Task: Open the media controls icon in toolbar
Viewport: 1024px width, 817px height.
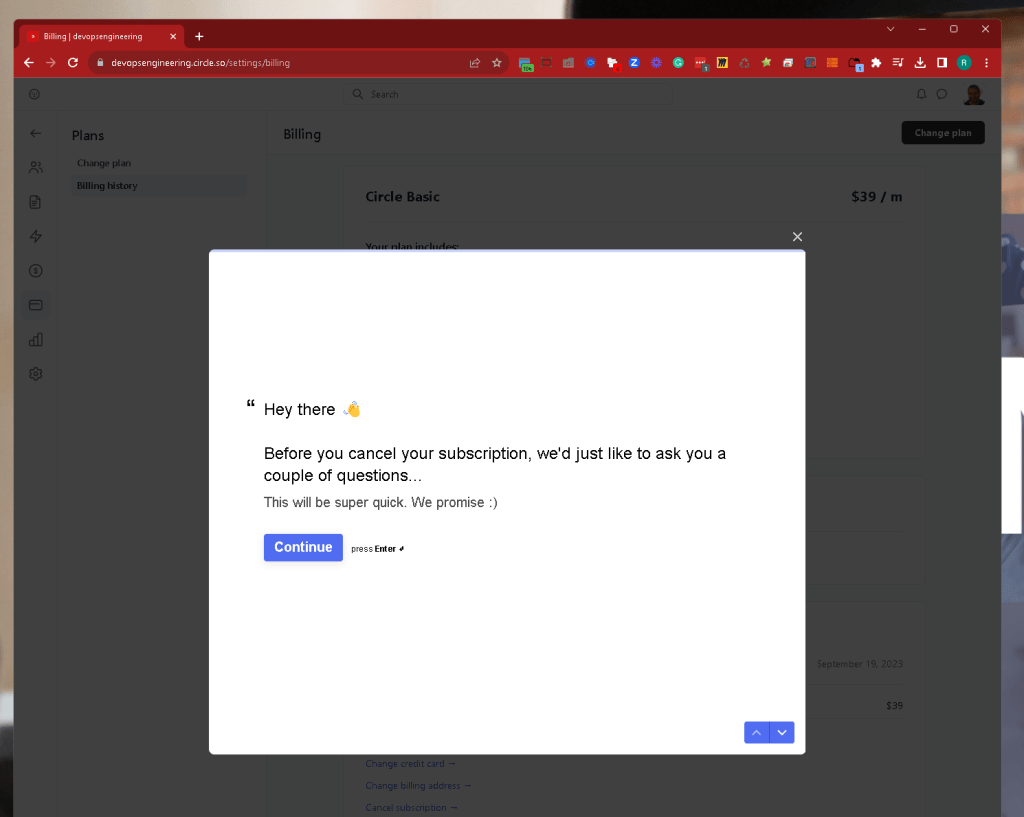Action: pyautogui.click(x=898, y=63)
